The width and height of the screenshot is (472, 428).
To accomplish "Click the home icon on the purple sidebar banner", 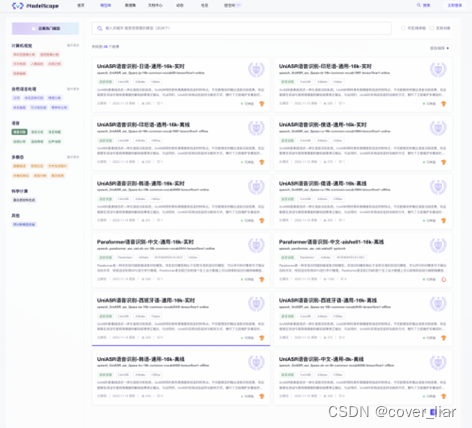I will (x=34, y=29).
